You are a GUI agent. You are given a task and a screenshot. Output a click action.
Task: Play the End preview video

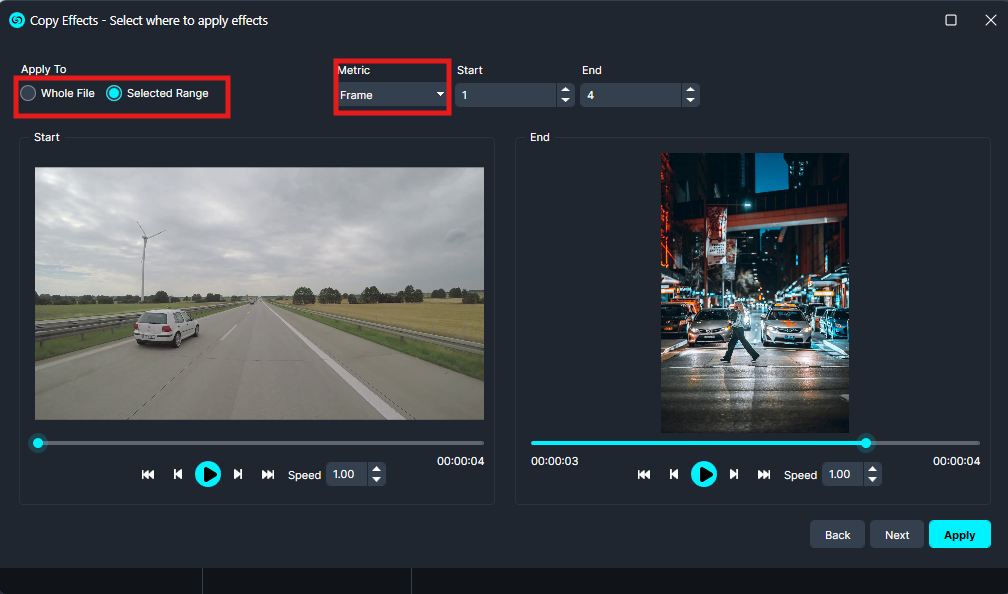(x=704, y=474)
